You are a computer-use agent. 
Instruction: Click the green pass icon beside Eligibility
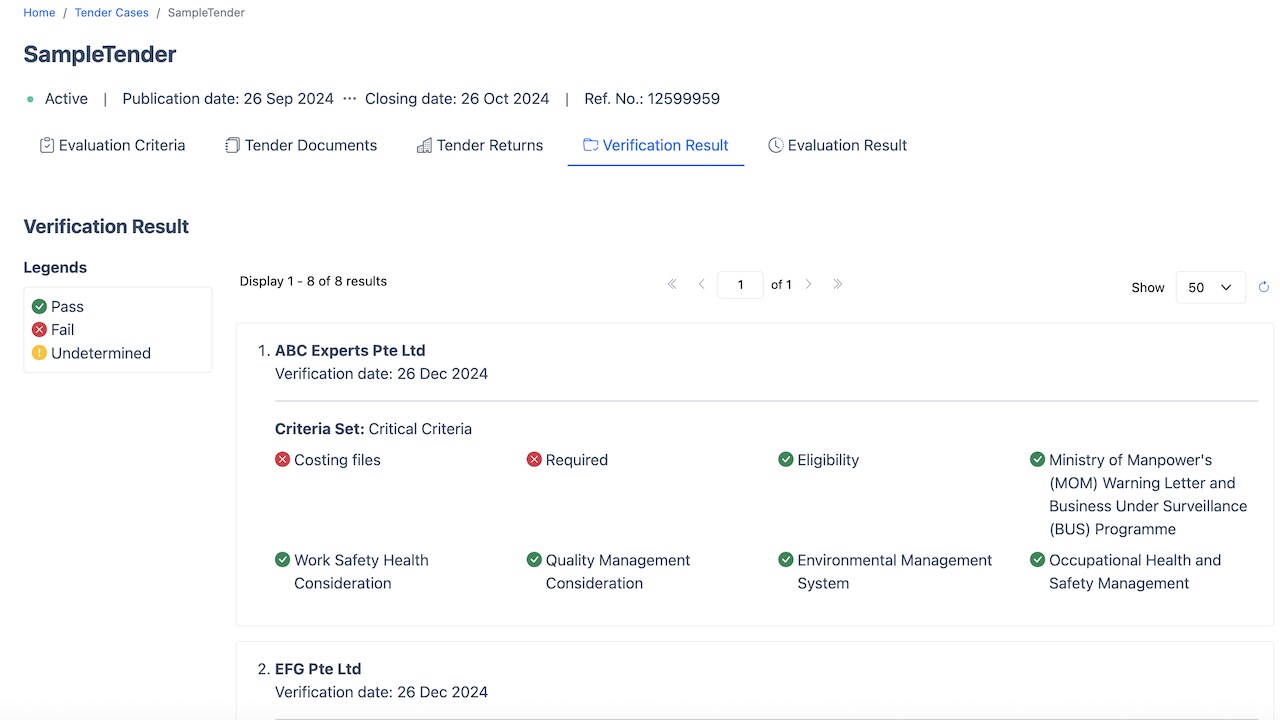coord(785,460)
